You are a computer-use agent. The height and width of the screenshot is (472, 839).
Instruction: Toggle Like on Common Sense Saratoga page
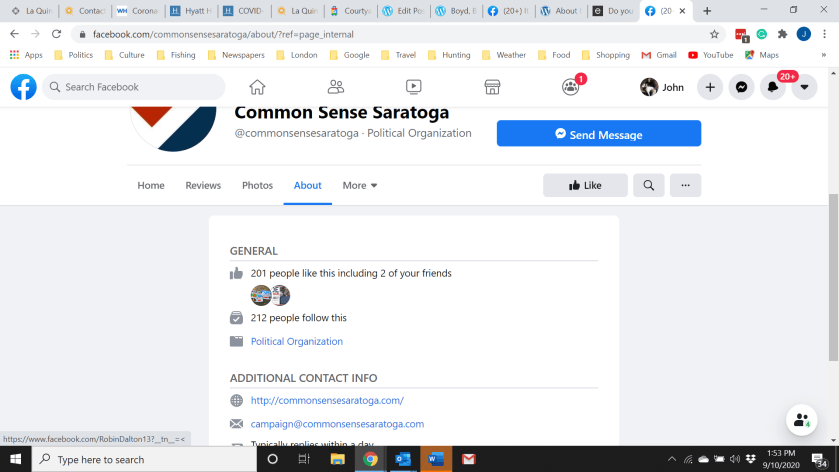point(585,185)
